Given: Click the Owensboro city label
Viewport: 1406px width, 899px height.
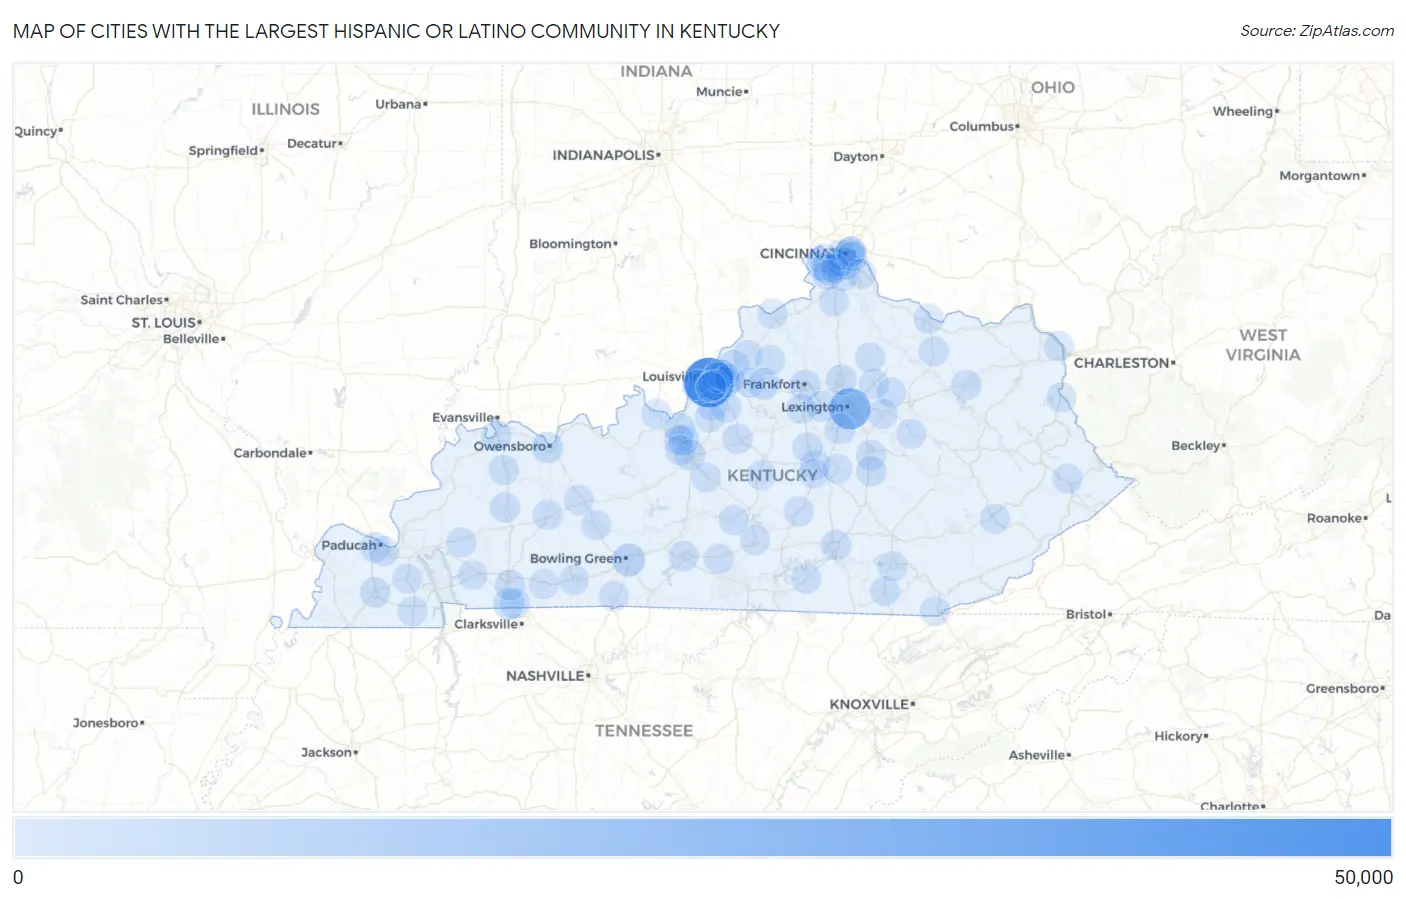Looking at the screenshot, I should (510, 446).
